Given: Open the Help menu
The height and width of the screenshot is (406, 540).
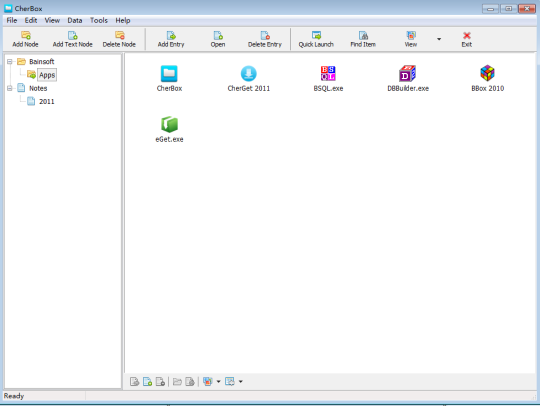Looking at the screenshot, I should pos(123,20).
